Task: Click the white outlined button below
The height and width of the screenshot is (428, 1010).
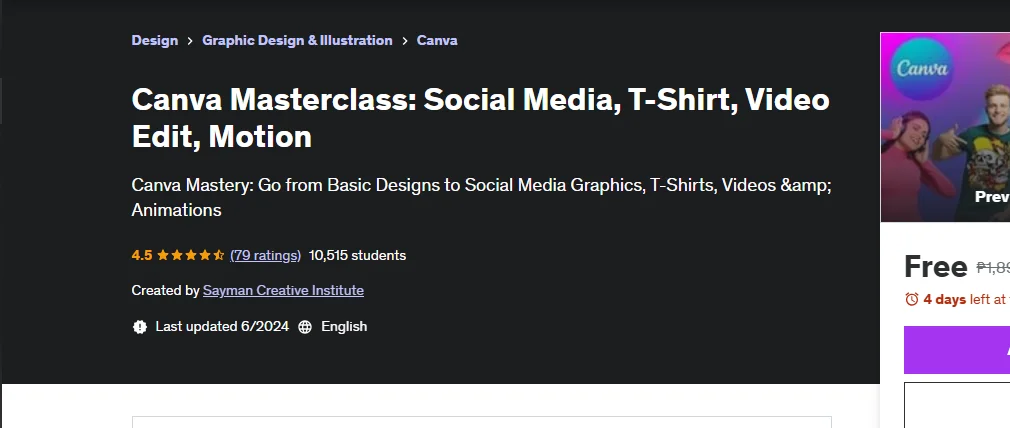Action: click(957, 405)
